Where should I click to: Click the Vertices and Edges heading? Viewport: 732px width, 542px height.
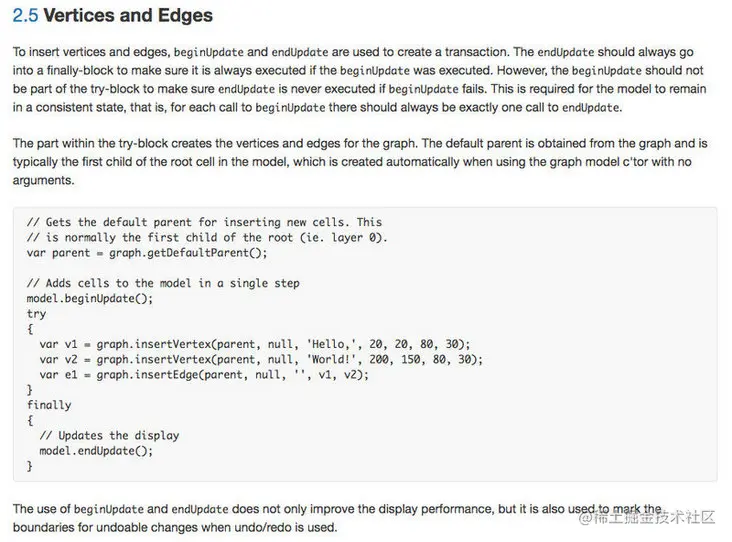pos(128,17)
